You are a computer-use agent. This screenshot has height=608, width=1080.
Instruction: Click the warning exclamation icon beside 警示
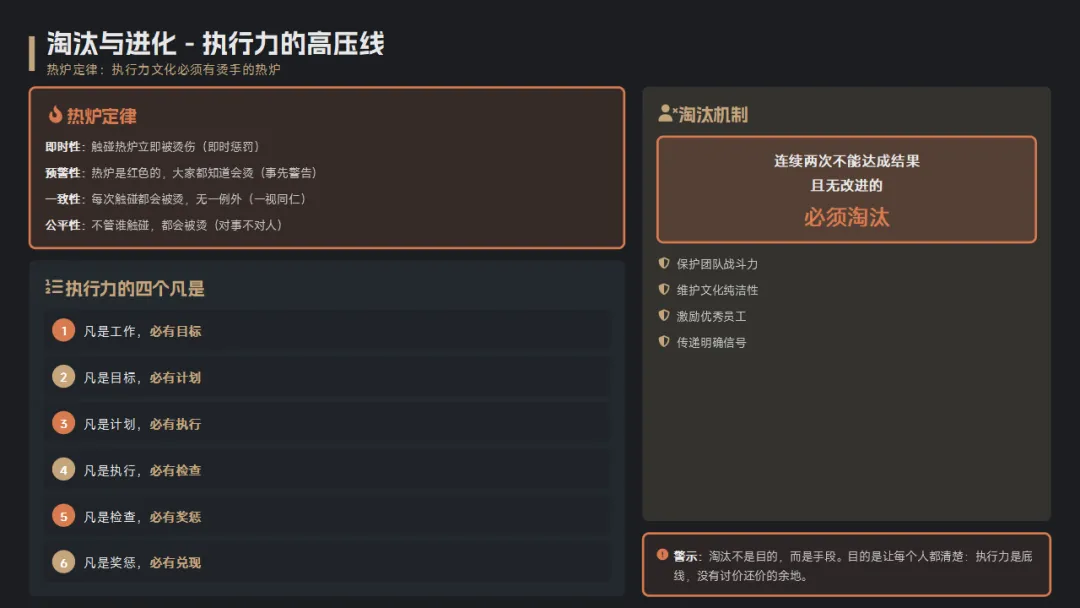(662, 555)
